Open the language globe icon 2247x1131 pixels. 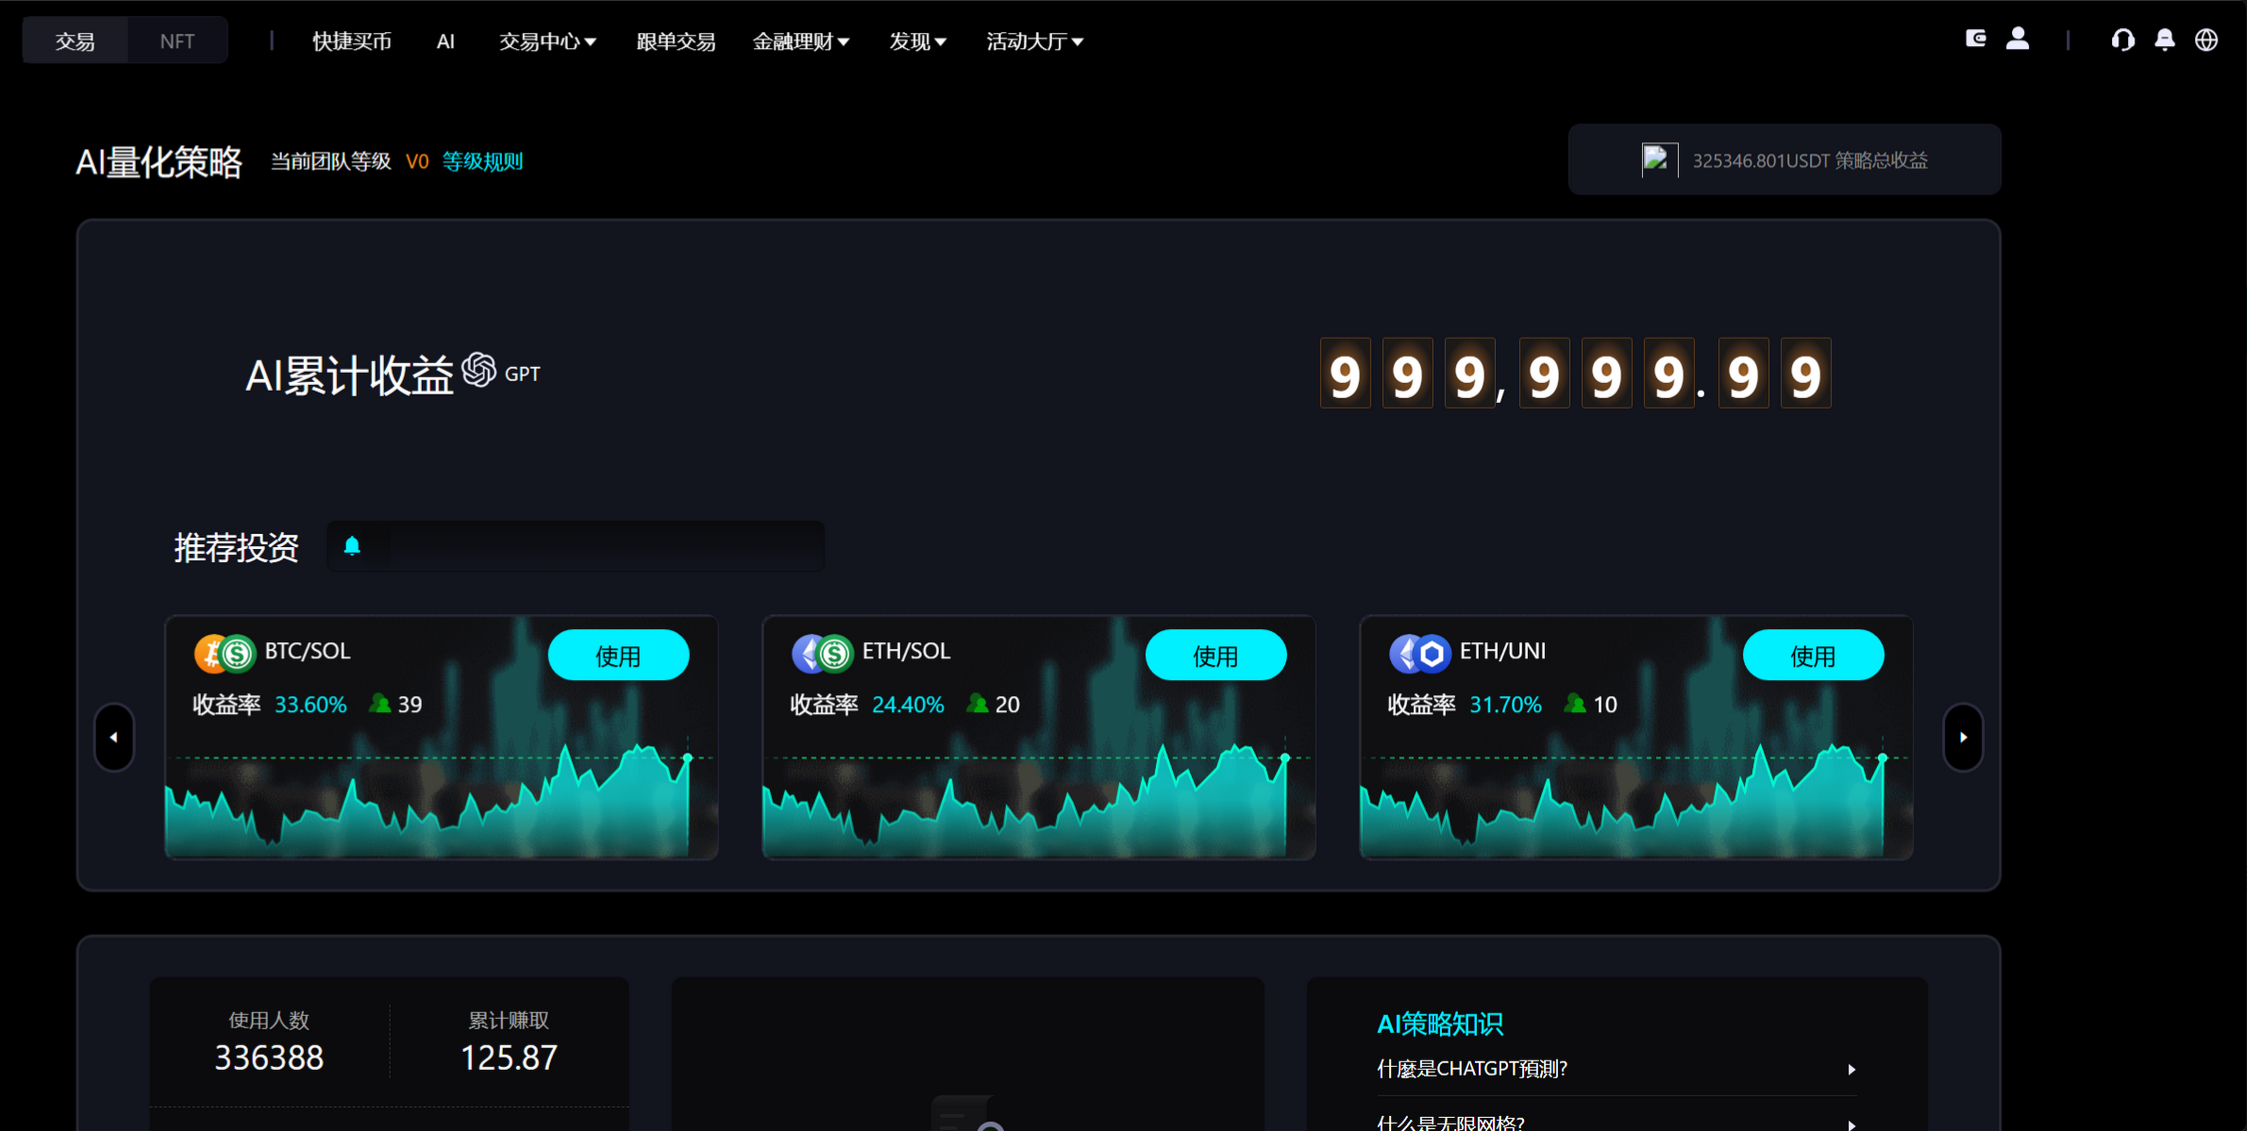pyautogui.click(x=2206, y=40)
